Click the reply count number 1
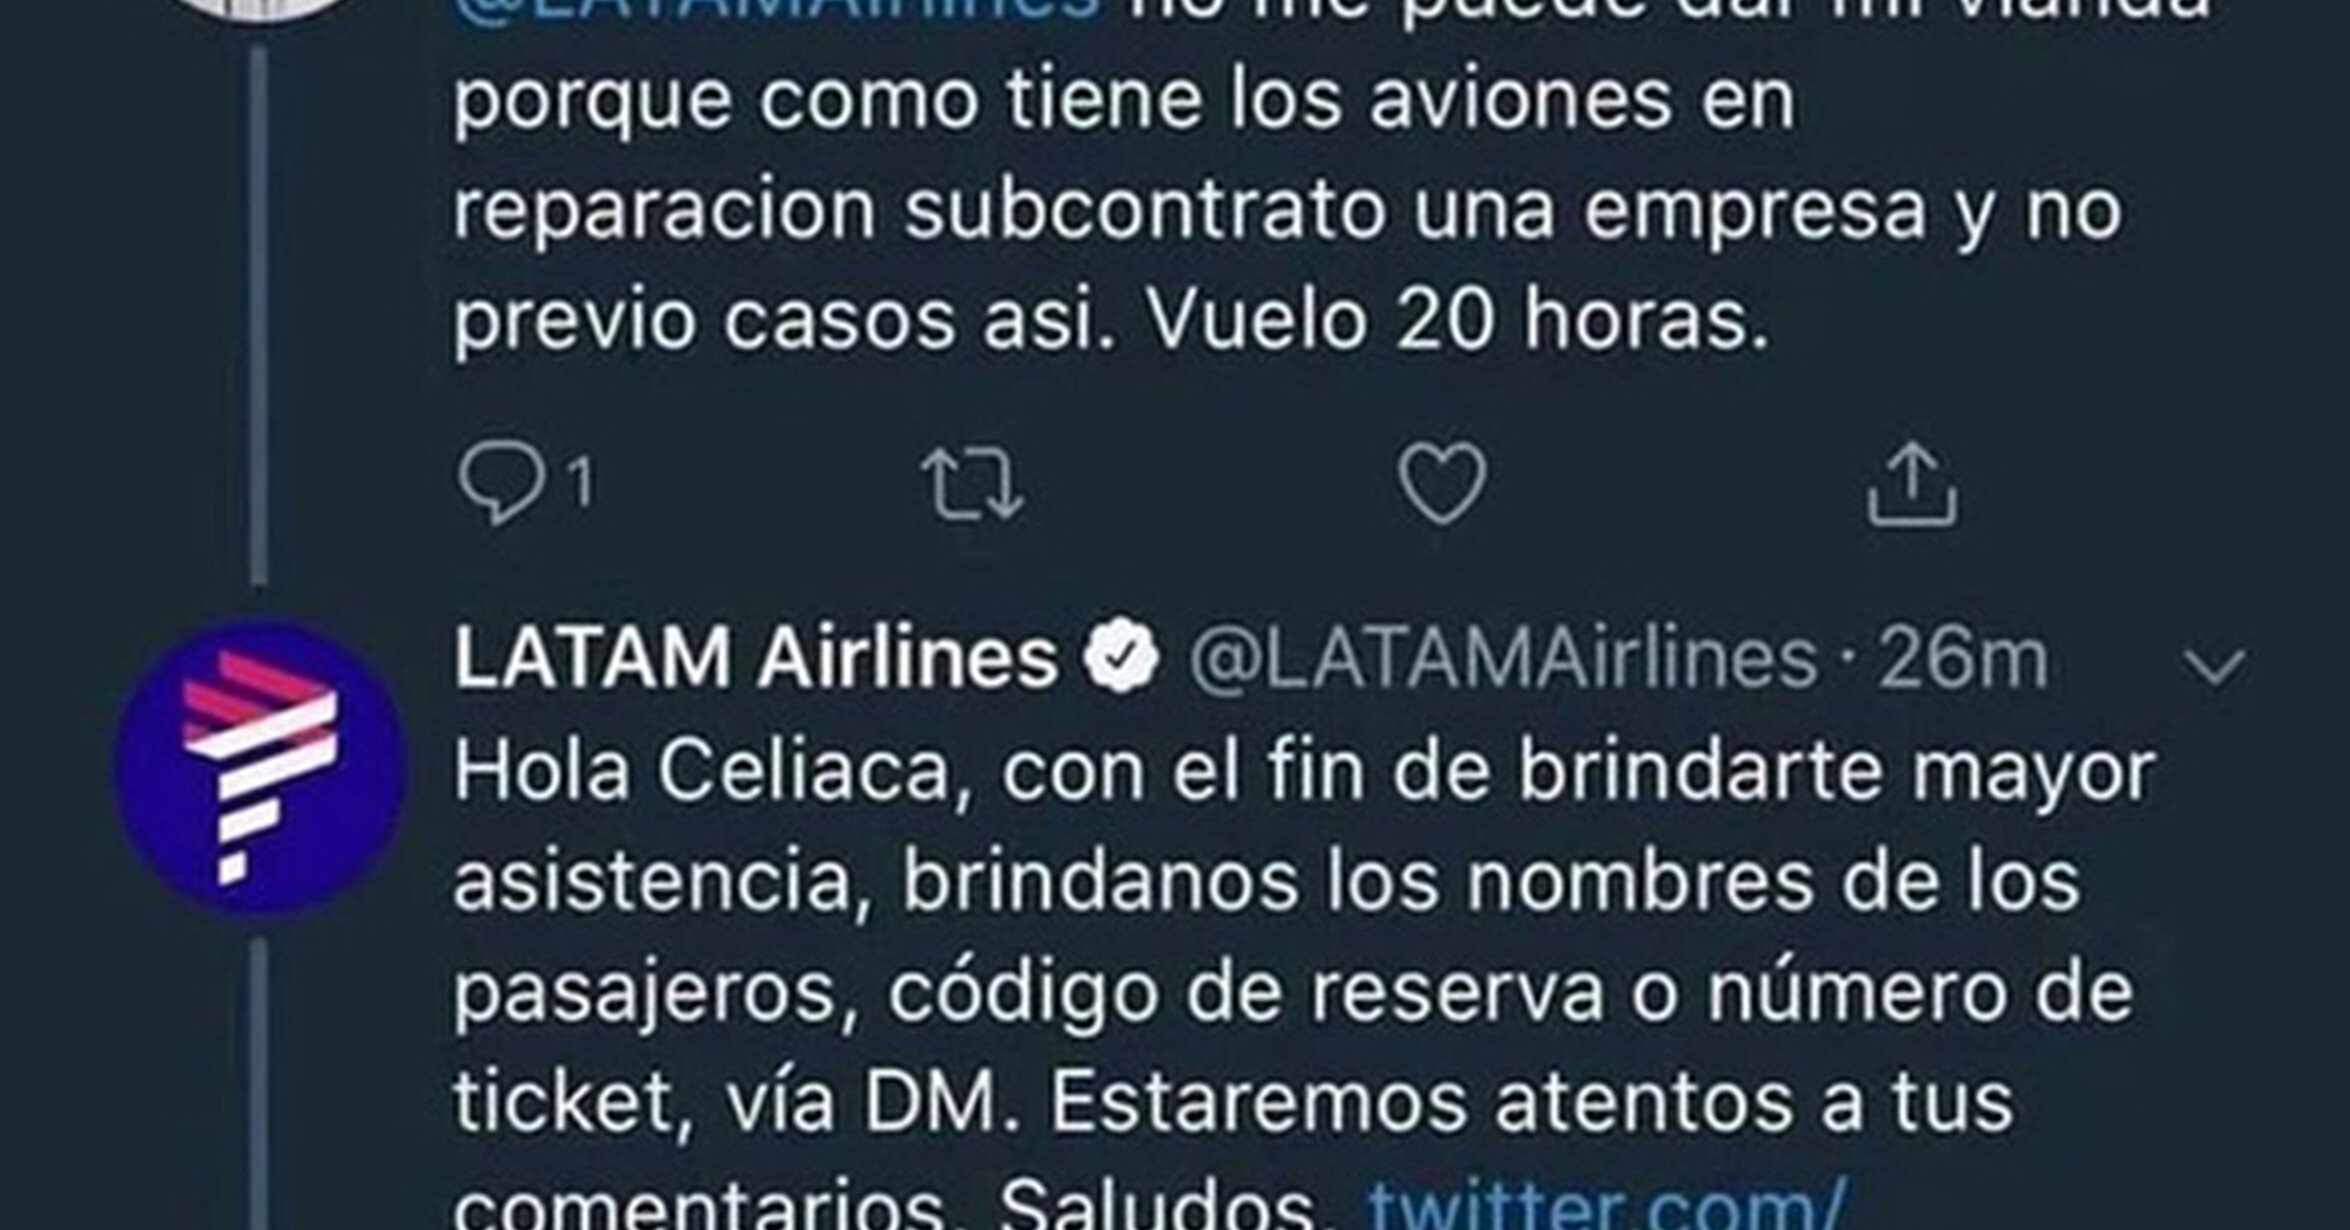This screenshot has width=2350, height=1230. tap(580, 483)
